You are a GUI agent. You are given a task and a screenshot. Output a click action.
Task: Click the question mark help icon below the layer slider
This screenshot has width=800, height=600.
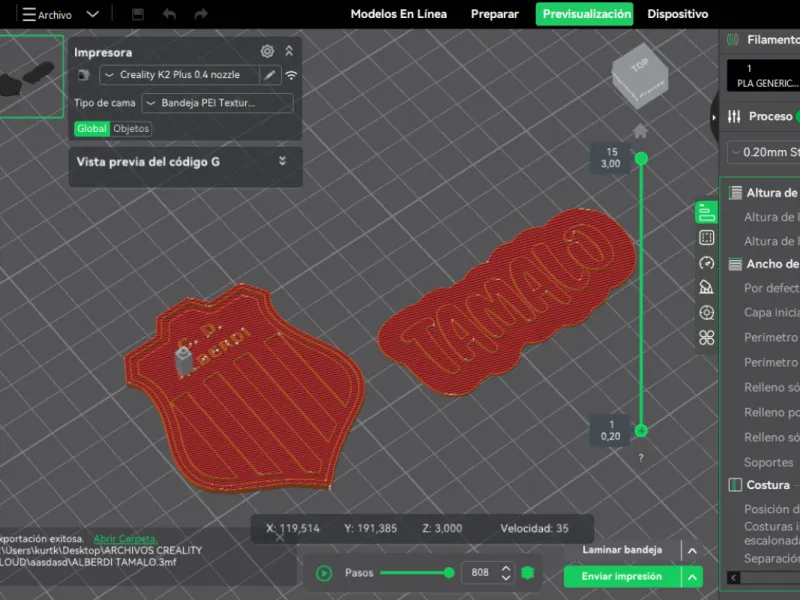641,458
